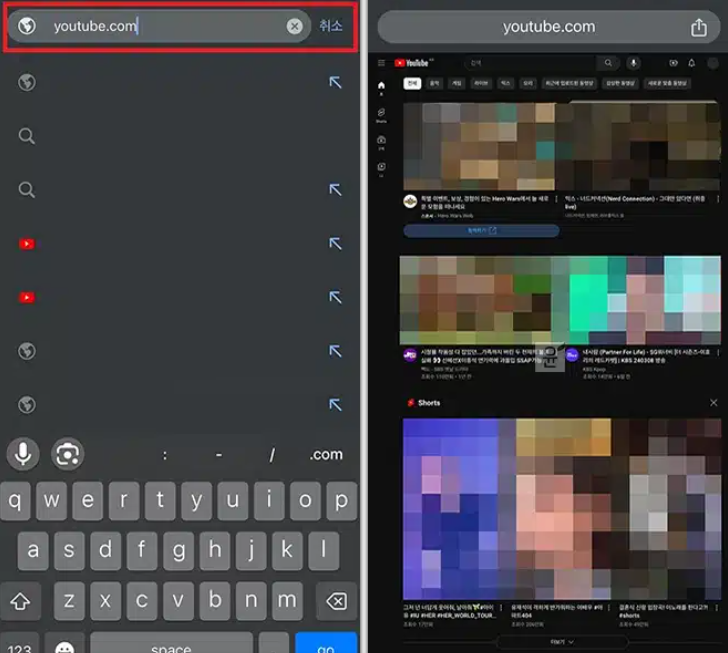Tap the hyphen shortcut key
The image size is (728, 653).
(x=219, y=455)
